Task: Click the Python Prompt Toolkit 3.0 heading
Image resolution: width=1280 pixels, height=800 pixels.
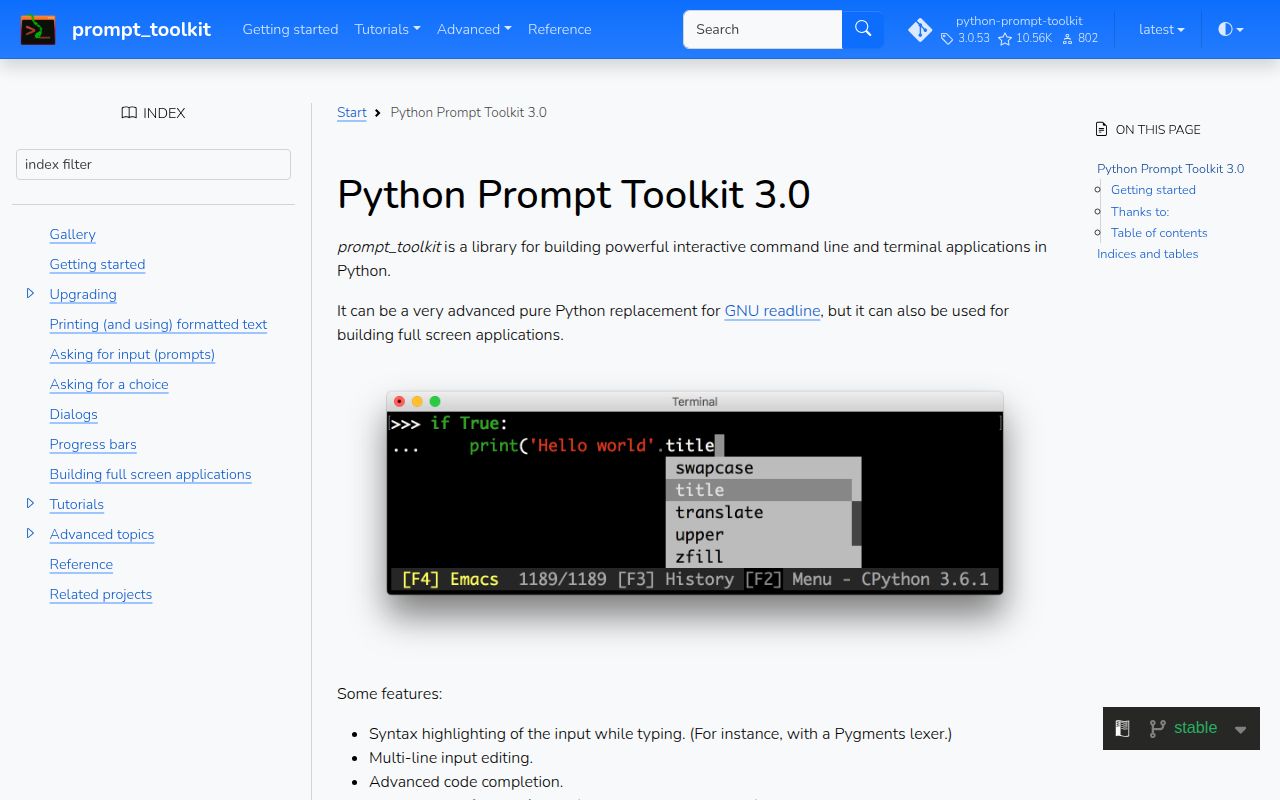Action: [x=573, y=195]
